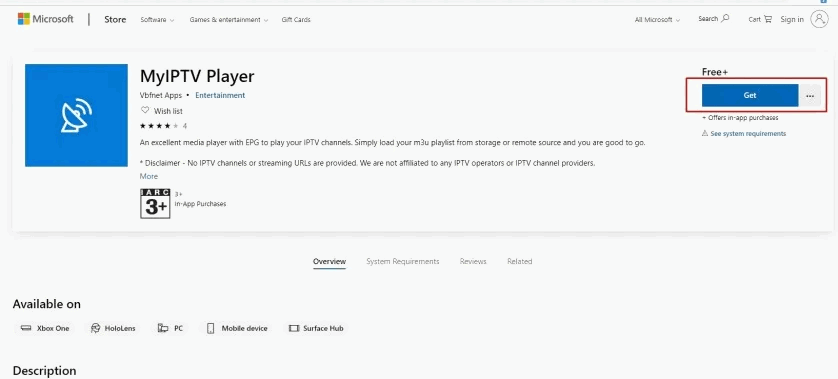Click the Xbox One platform chip
The image size is (838, 379).
tap(45, 328)
